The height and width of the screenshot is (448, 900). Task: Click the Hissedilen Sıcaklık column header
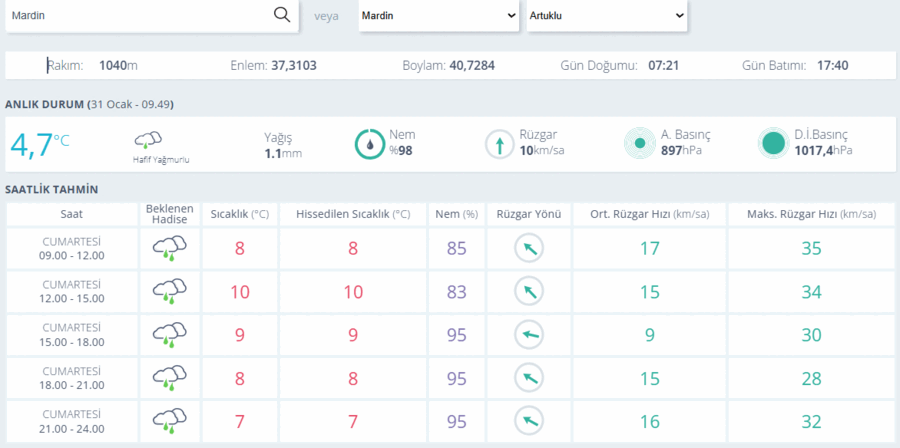(353, 215)
